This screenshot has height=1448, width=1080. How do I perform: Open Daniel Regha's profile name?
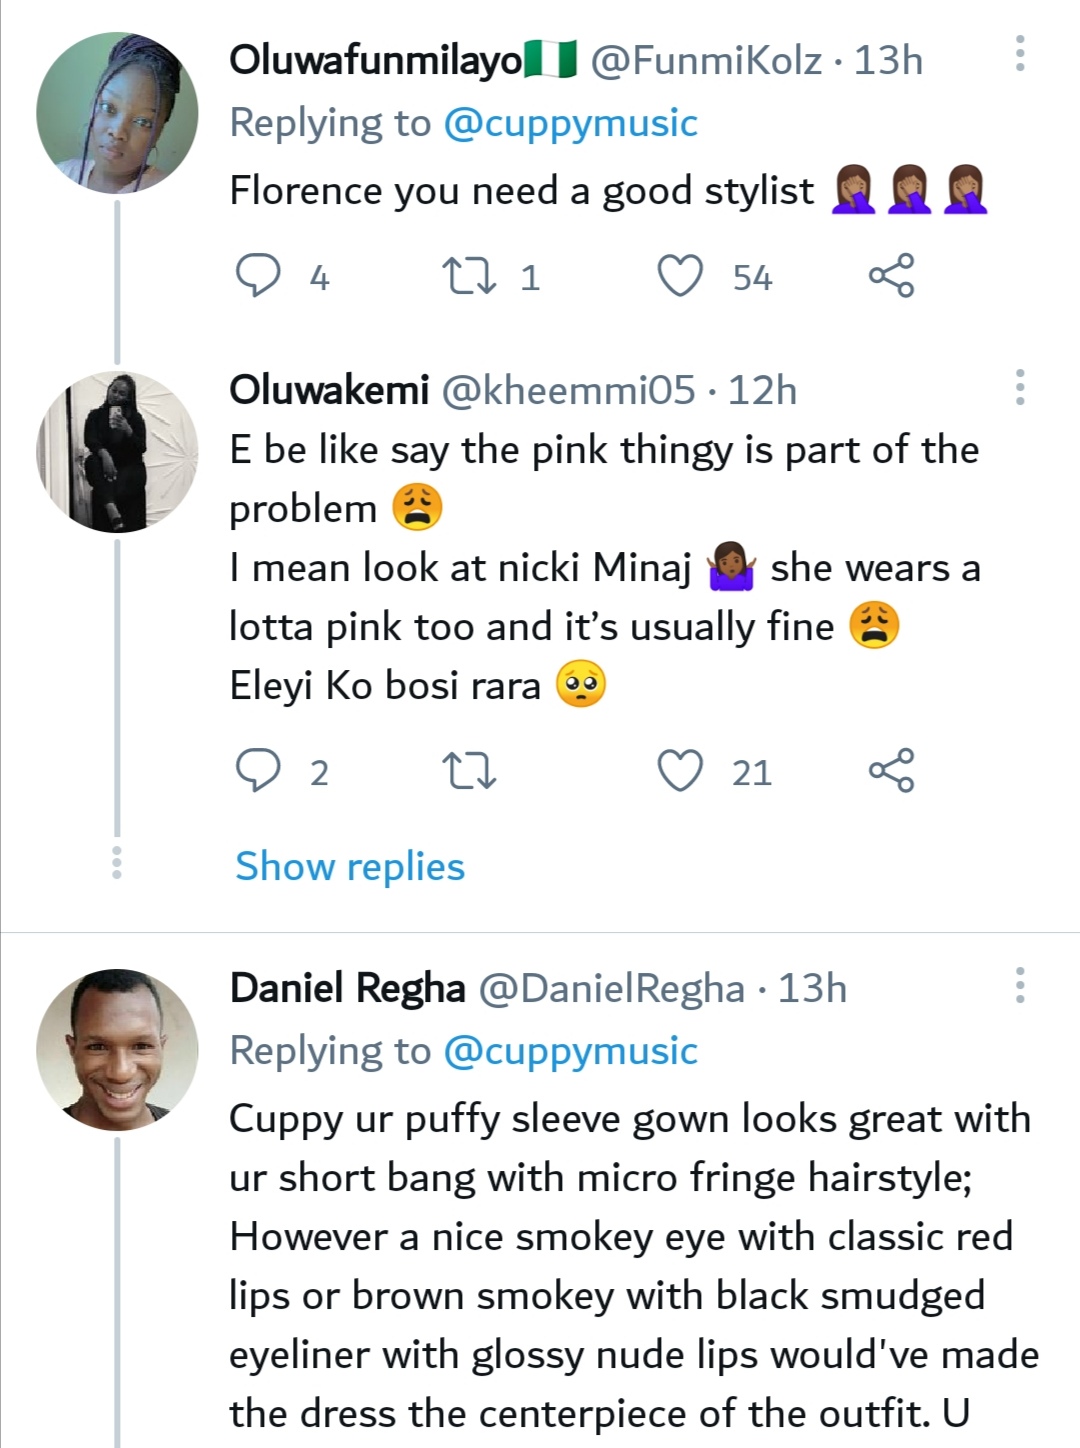tap(347, 988)
